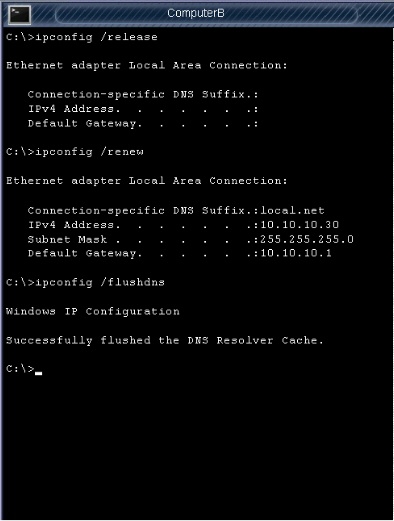Select the ipconfig /release command line

click(x=82, y=37)
